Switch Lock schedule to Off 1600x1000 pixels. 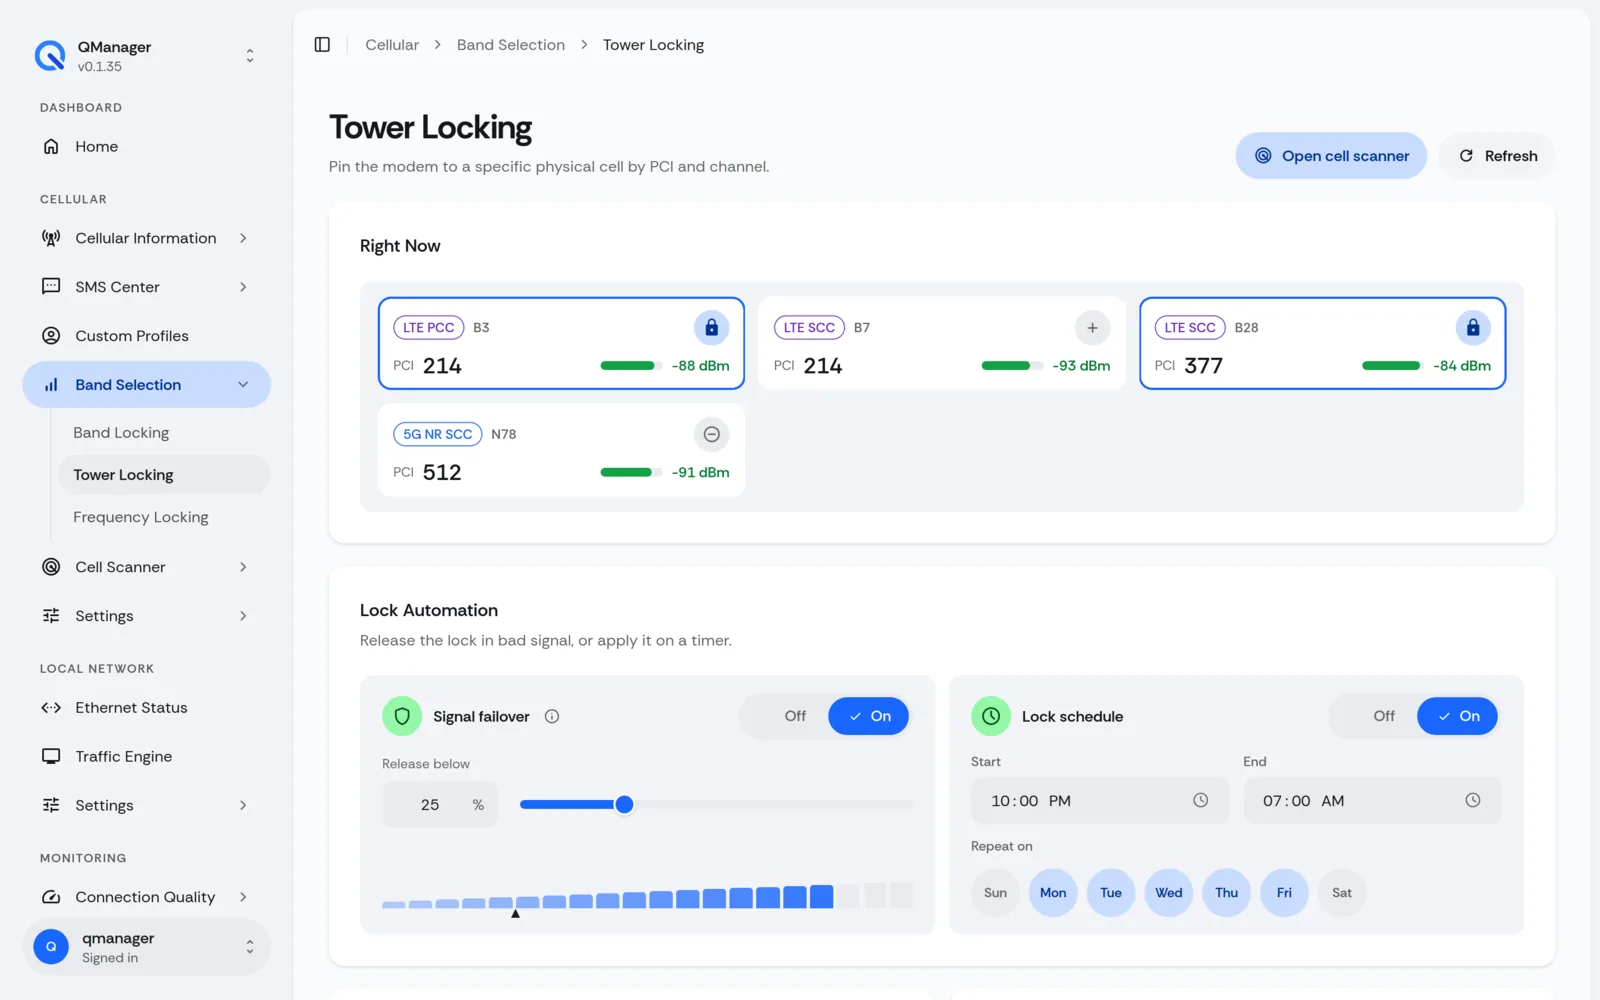pyautogui.click(x=1384, y=716)
